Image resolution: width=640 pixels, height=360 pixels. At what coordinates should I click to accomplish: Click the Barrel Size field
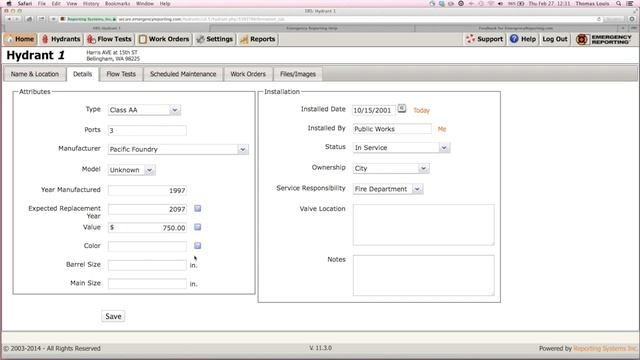pos(147,265)
